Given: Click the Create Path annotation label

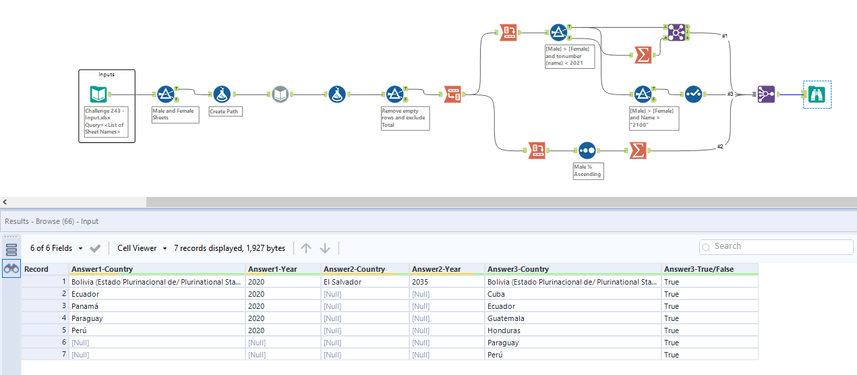Looking at the screenshot, I should 226,112.
